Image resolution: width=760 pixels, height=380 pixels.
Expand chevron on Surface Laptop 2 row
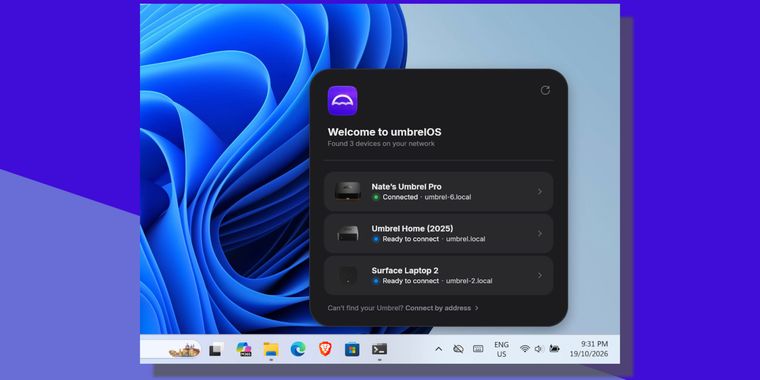[x=539, y=275]
